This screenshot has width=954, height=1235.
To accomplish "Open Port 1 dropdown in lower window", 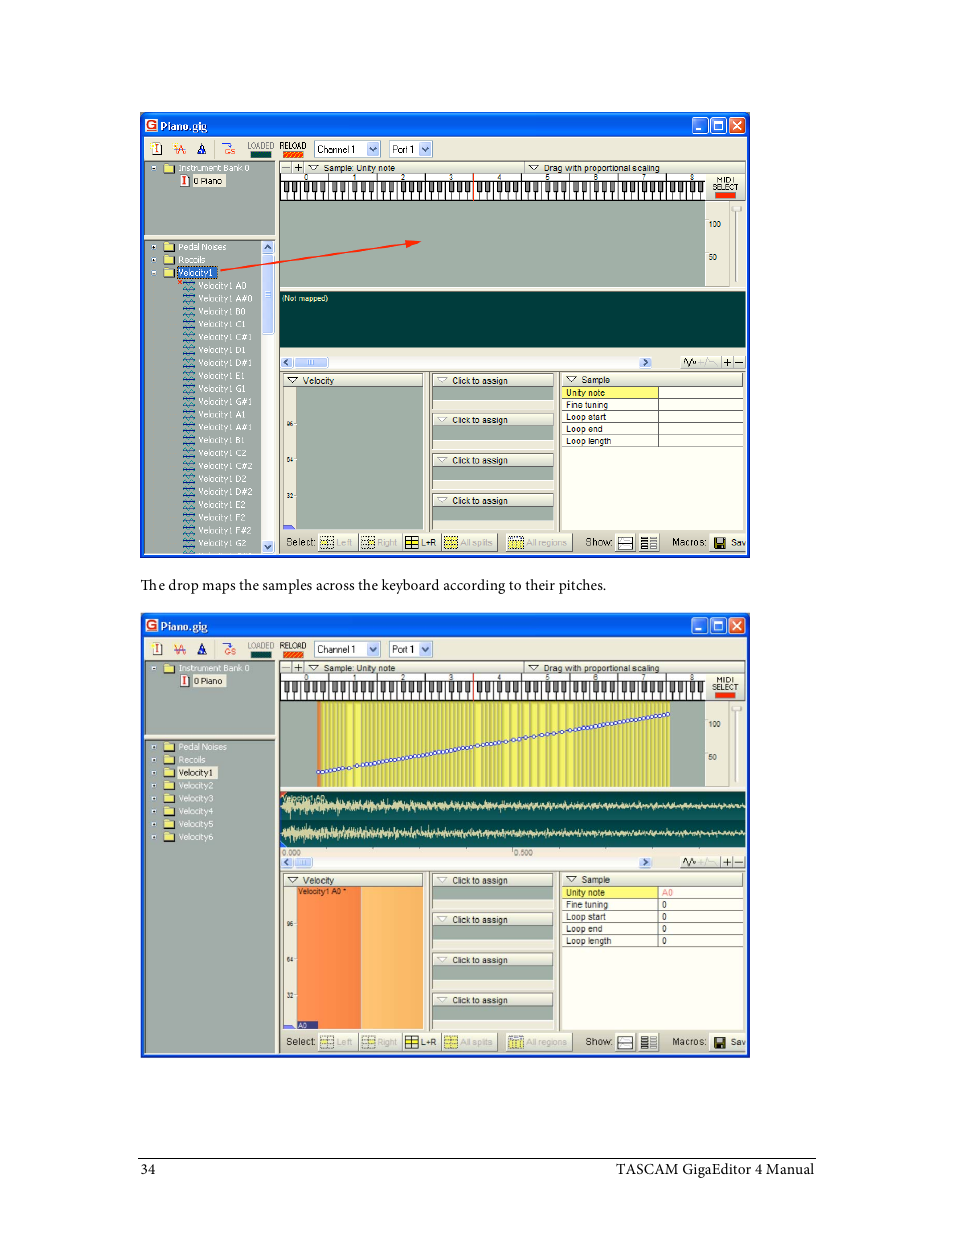I will pos(426,649).
